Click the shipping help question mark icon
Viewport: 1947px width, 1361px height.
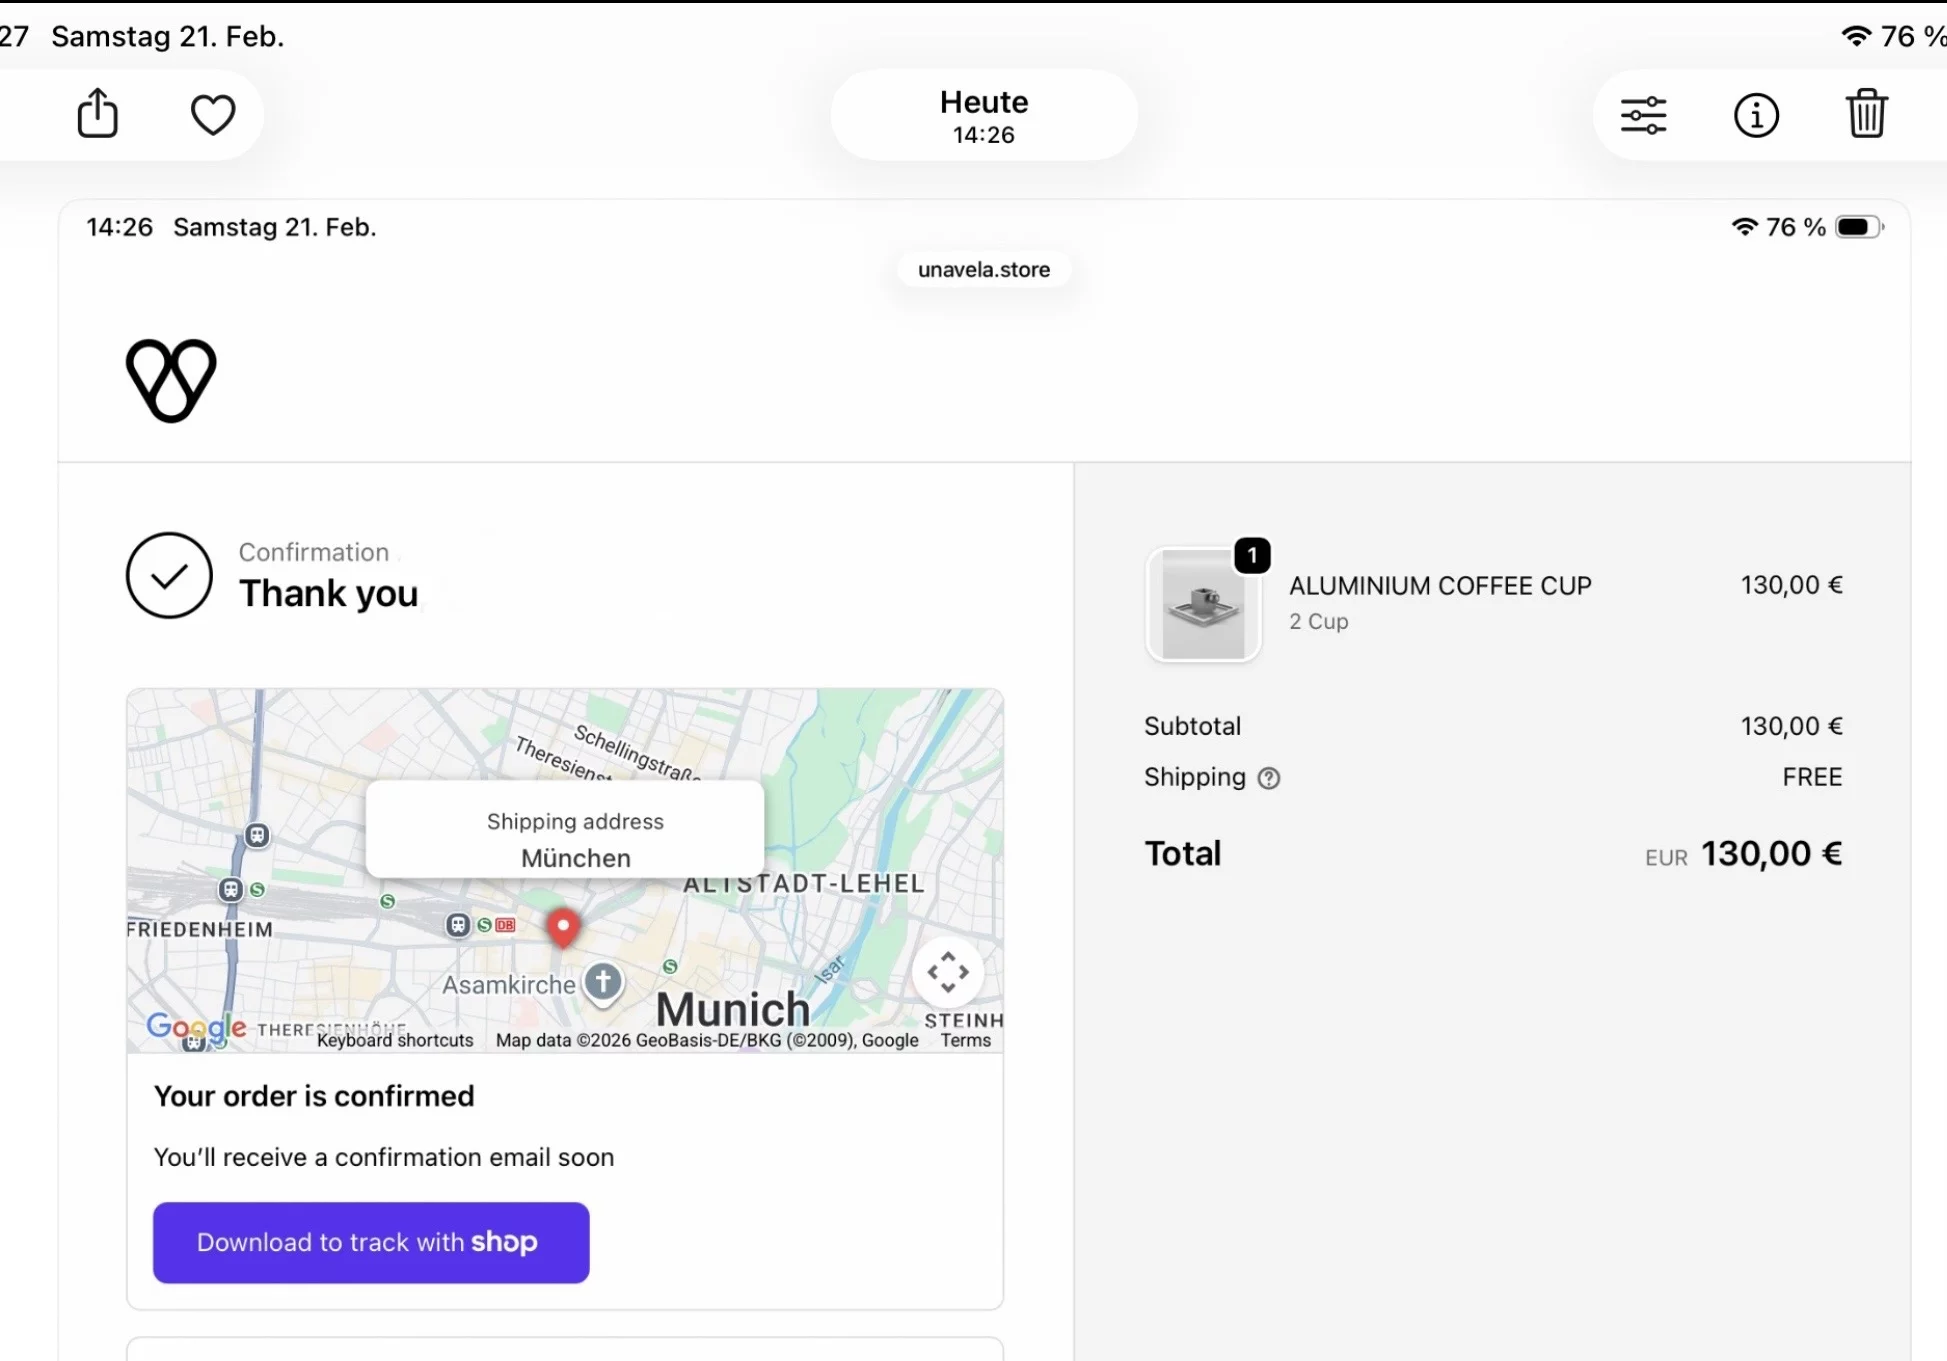tap(1268, 778)
